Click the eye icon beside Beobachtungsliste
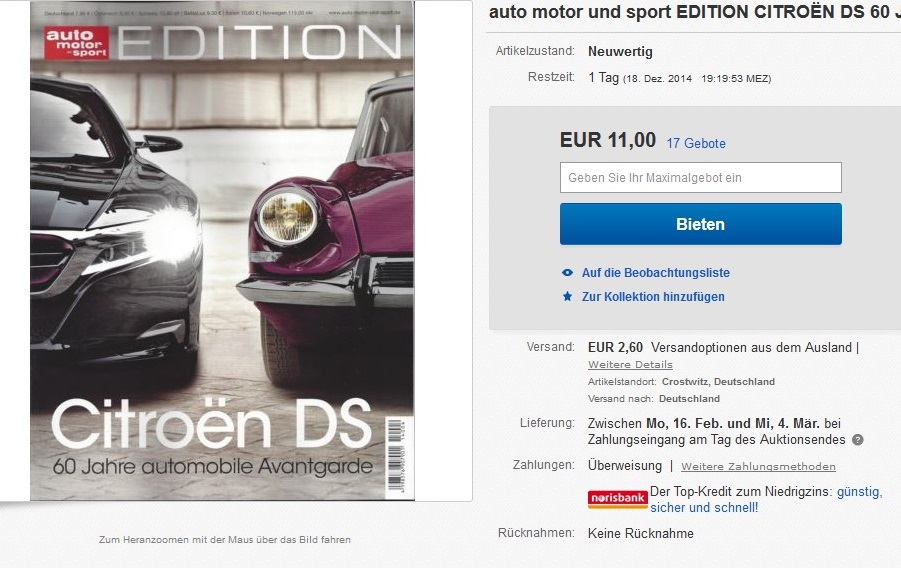Image resolution: width=901 pixels, height=568 pixels. 567,273
